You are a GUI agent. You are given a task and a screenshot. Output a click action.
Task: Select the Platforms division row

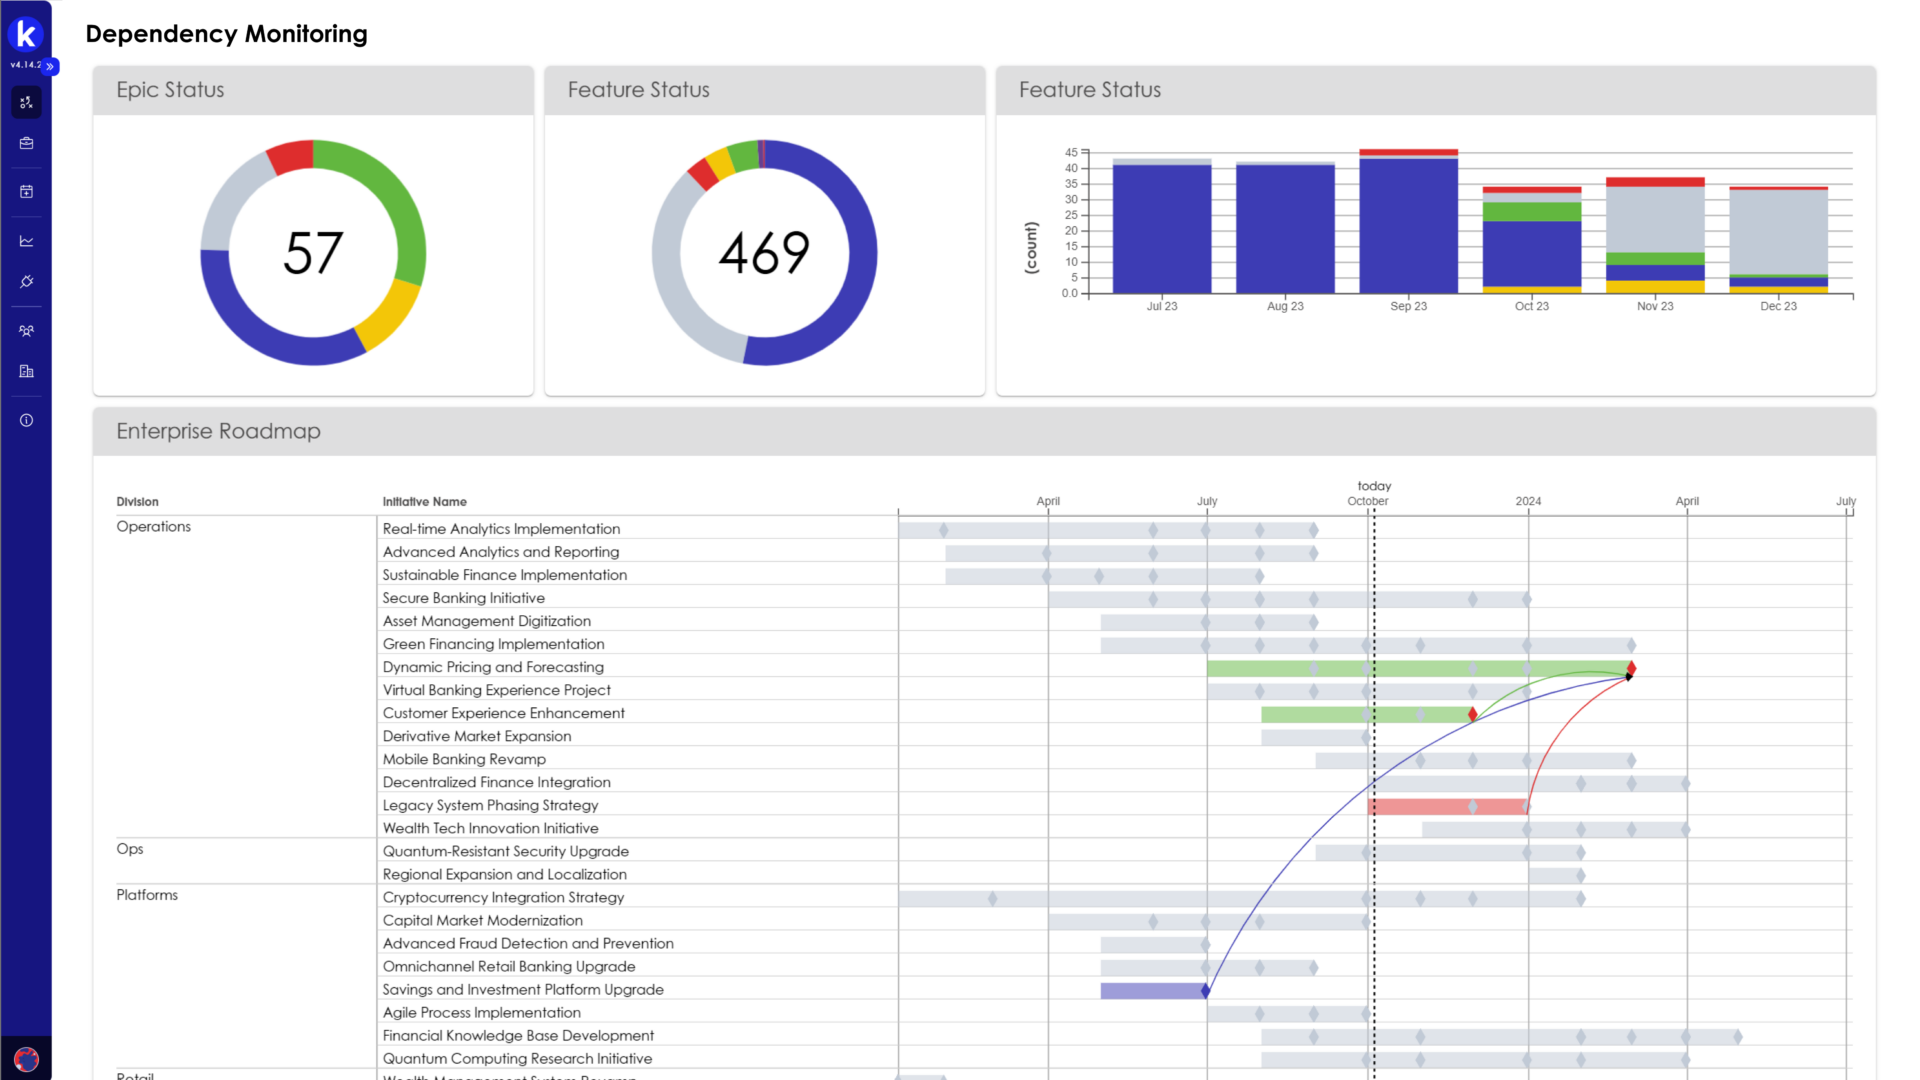(x=147, y=894)
